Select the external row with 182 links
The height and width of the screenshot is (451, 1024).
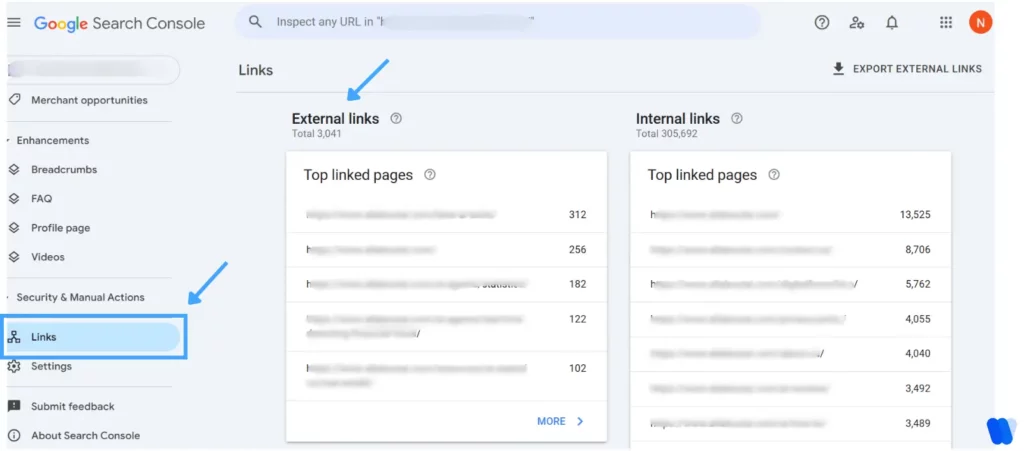[446, 285]
